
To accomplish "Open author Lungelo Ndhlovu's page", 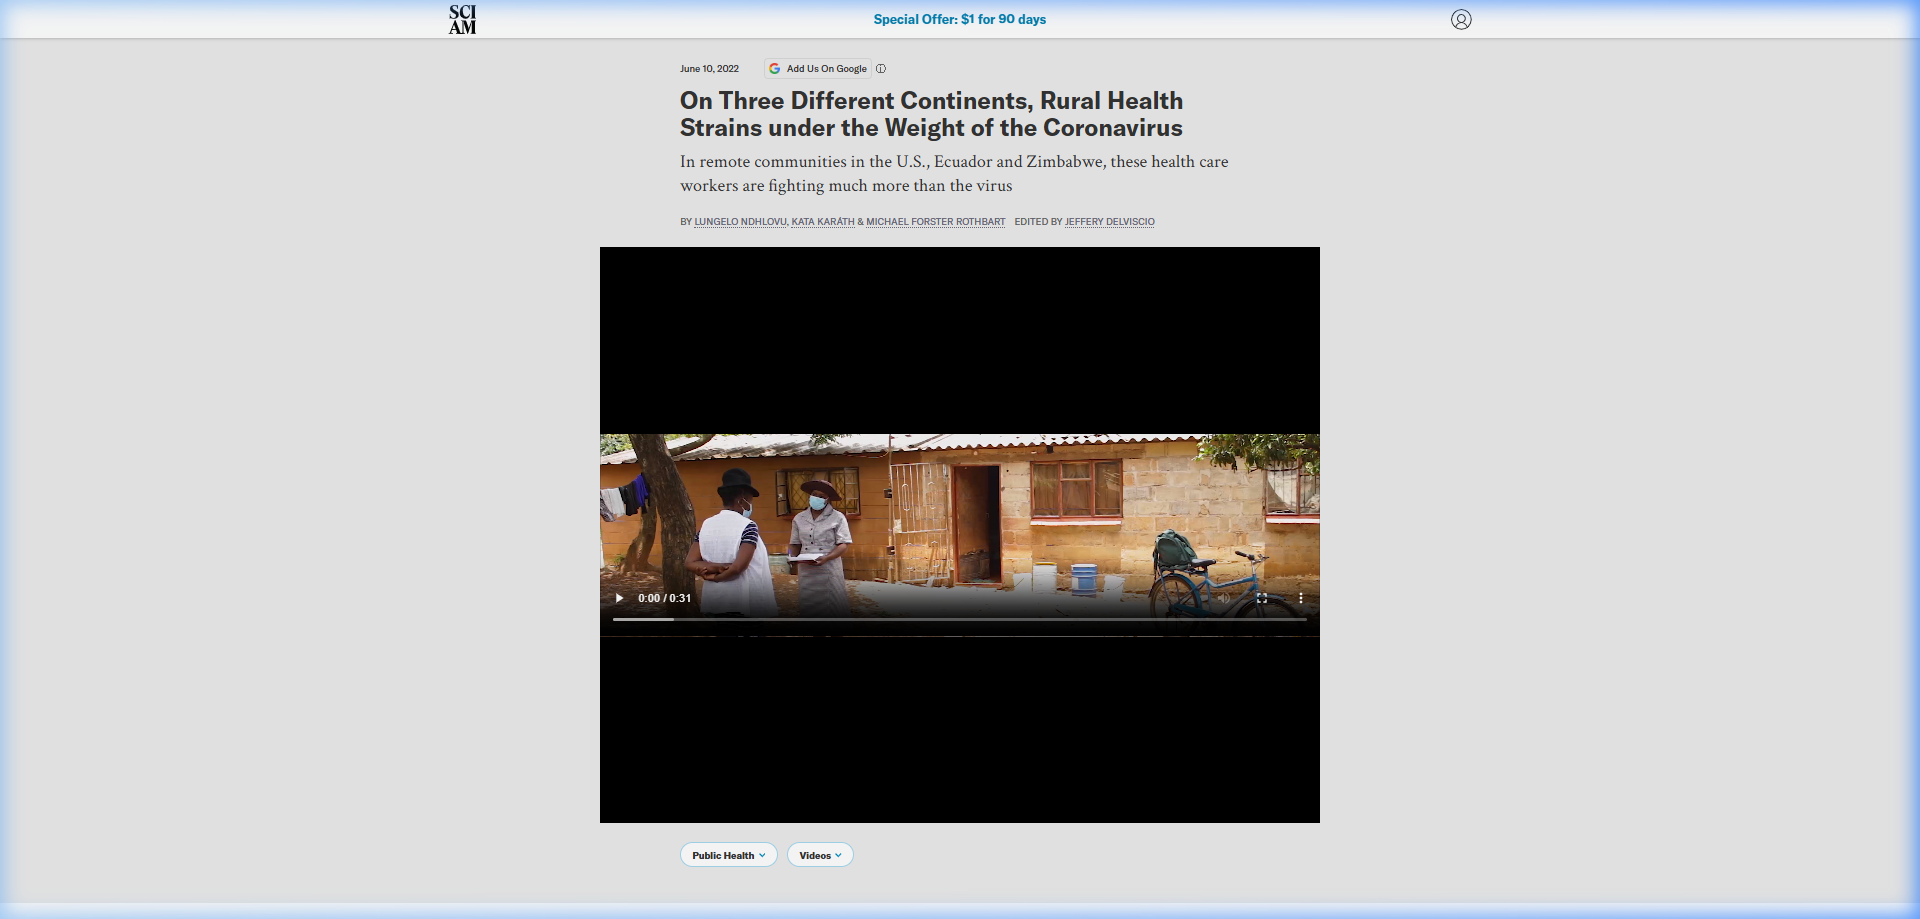I will 740,222.
